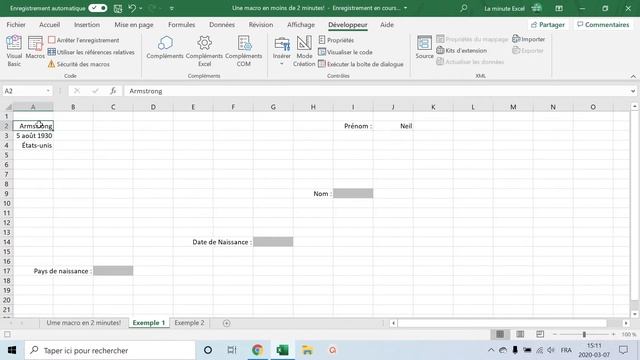Open the XML Source pane
The height and width of the screenshot is (360, 640).
(x=424, y=47)
